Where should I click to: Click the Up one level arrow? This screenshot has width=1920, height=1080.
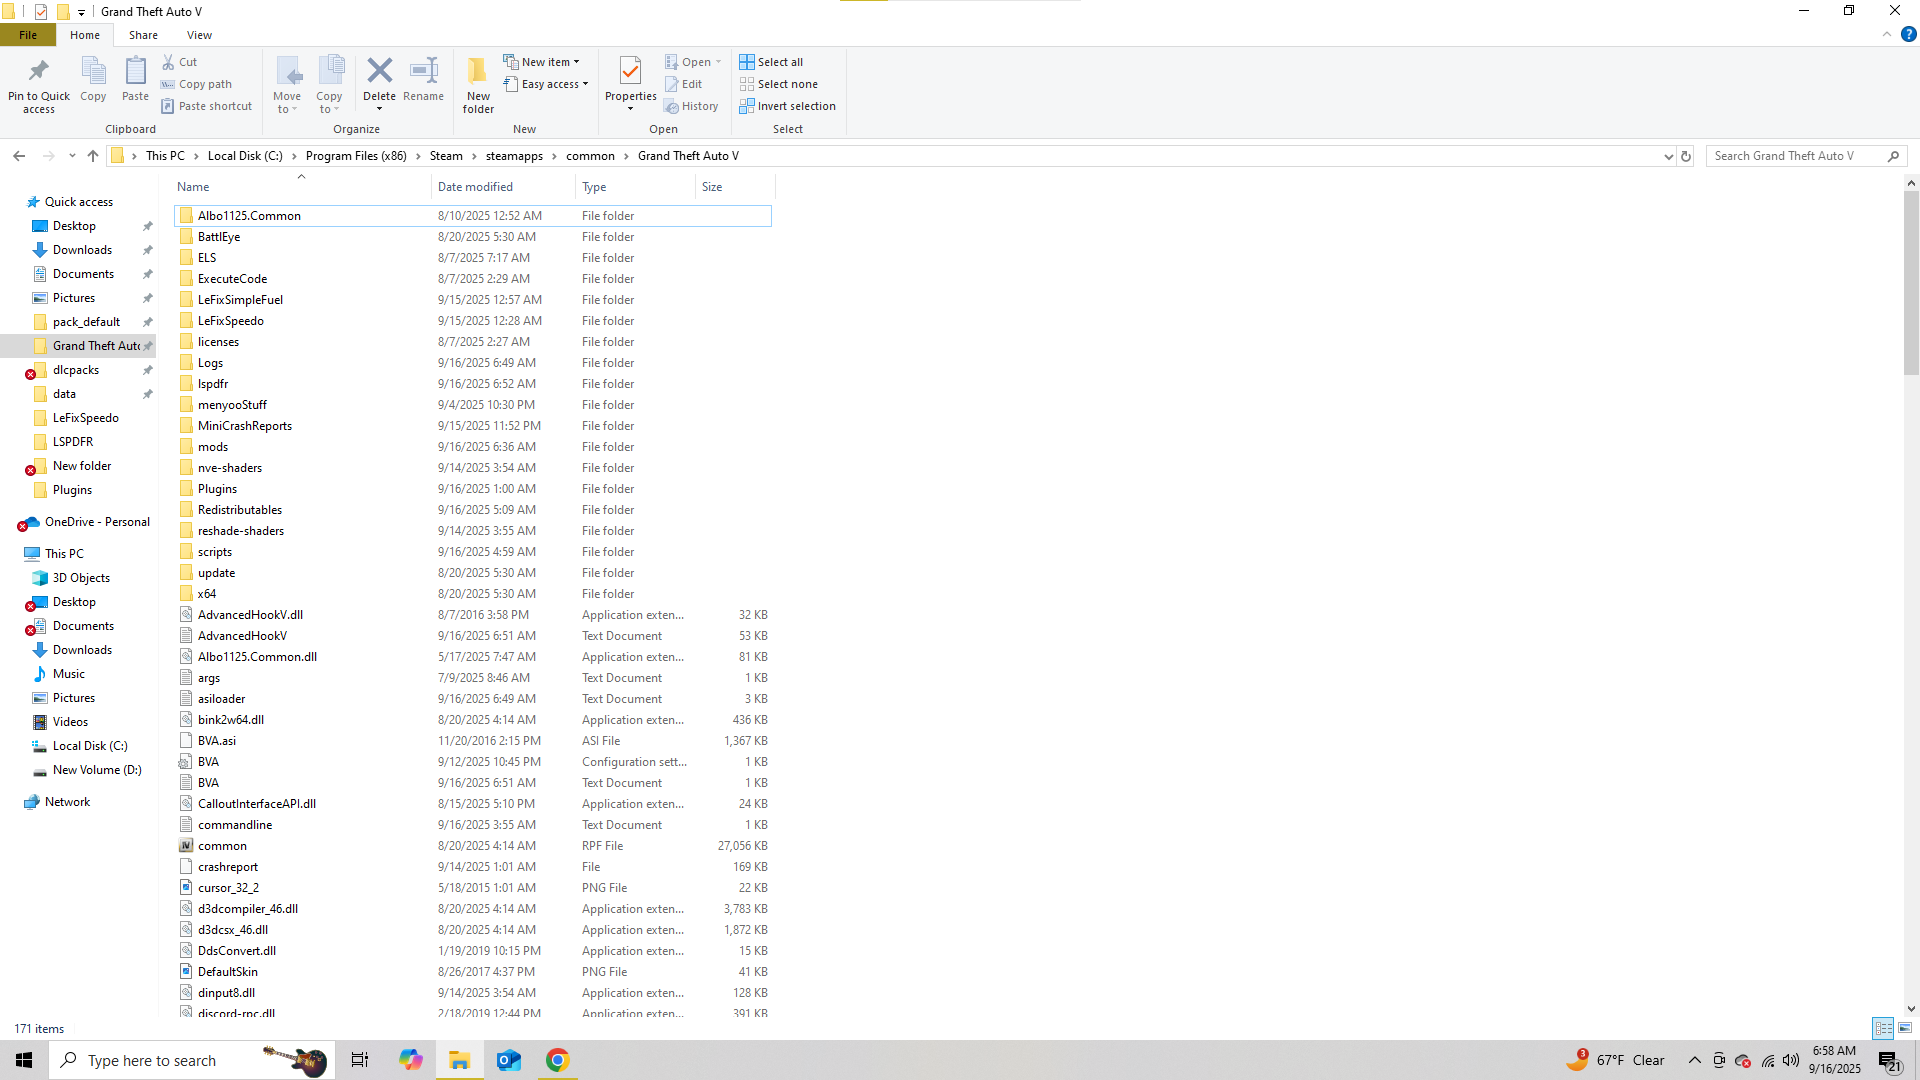[93, 156]
